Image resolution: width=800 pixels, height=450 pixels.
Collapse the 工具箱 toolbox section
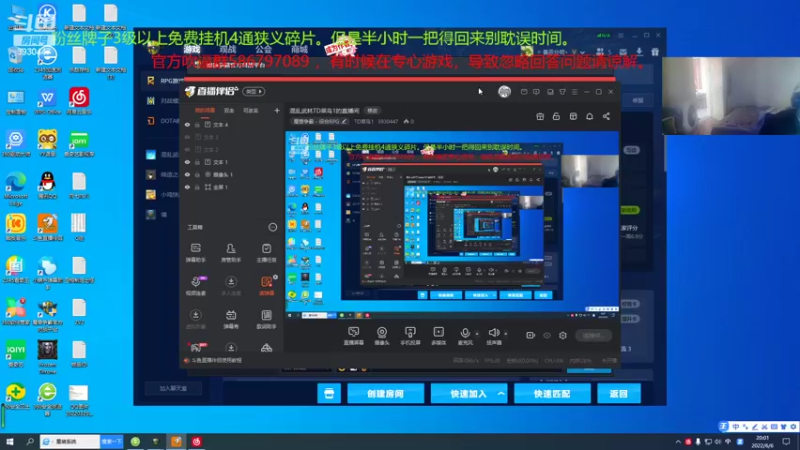click(272, 227)
